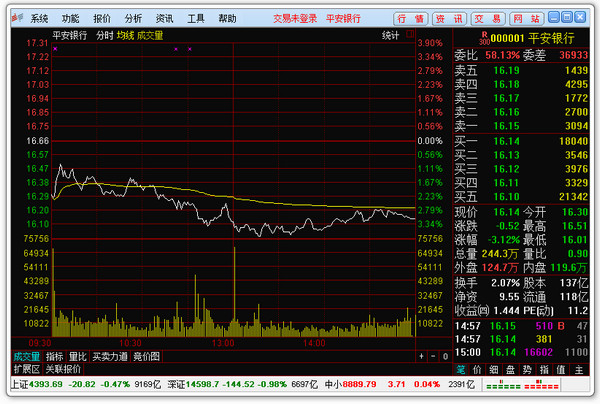Select the 主 tab in quote panel
Image resolution: width=600 pixels, height=404 pixels.
(579, 370)
